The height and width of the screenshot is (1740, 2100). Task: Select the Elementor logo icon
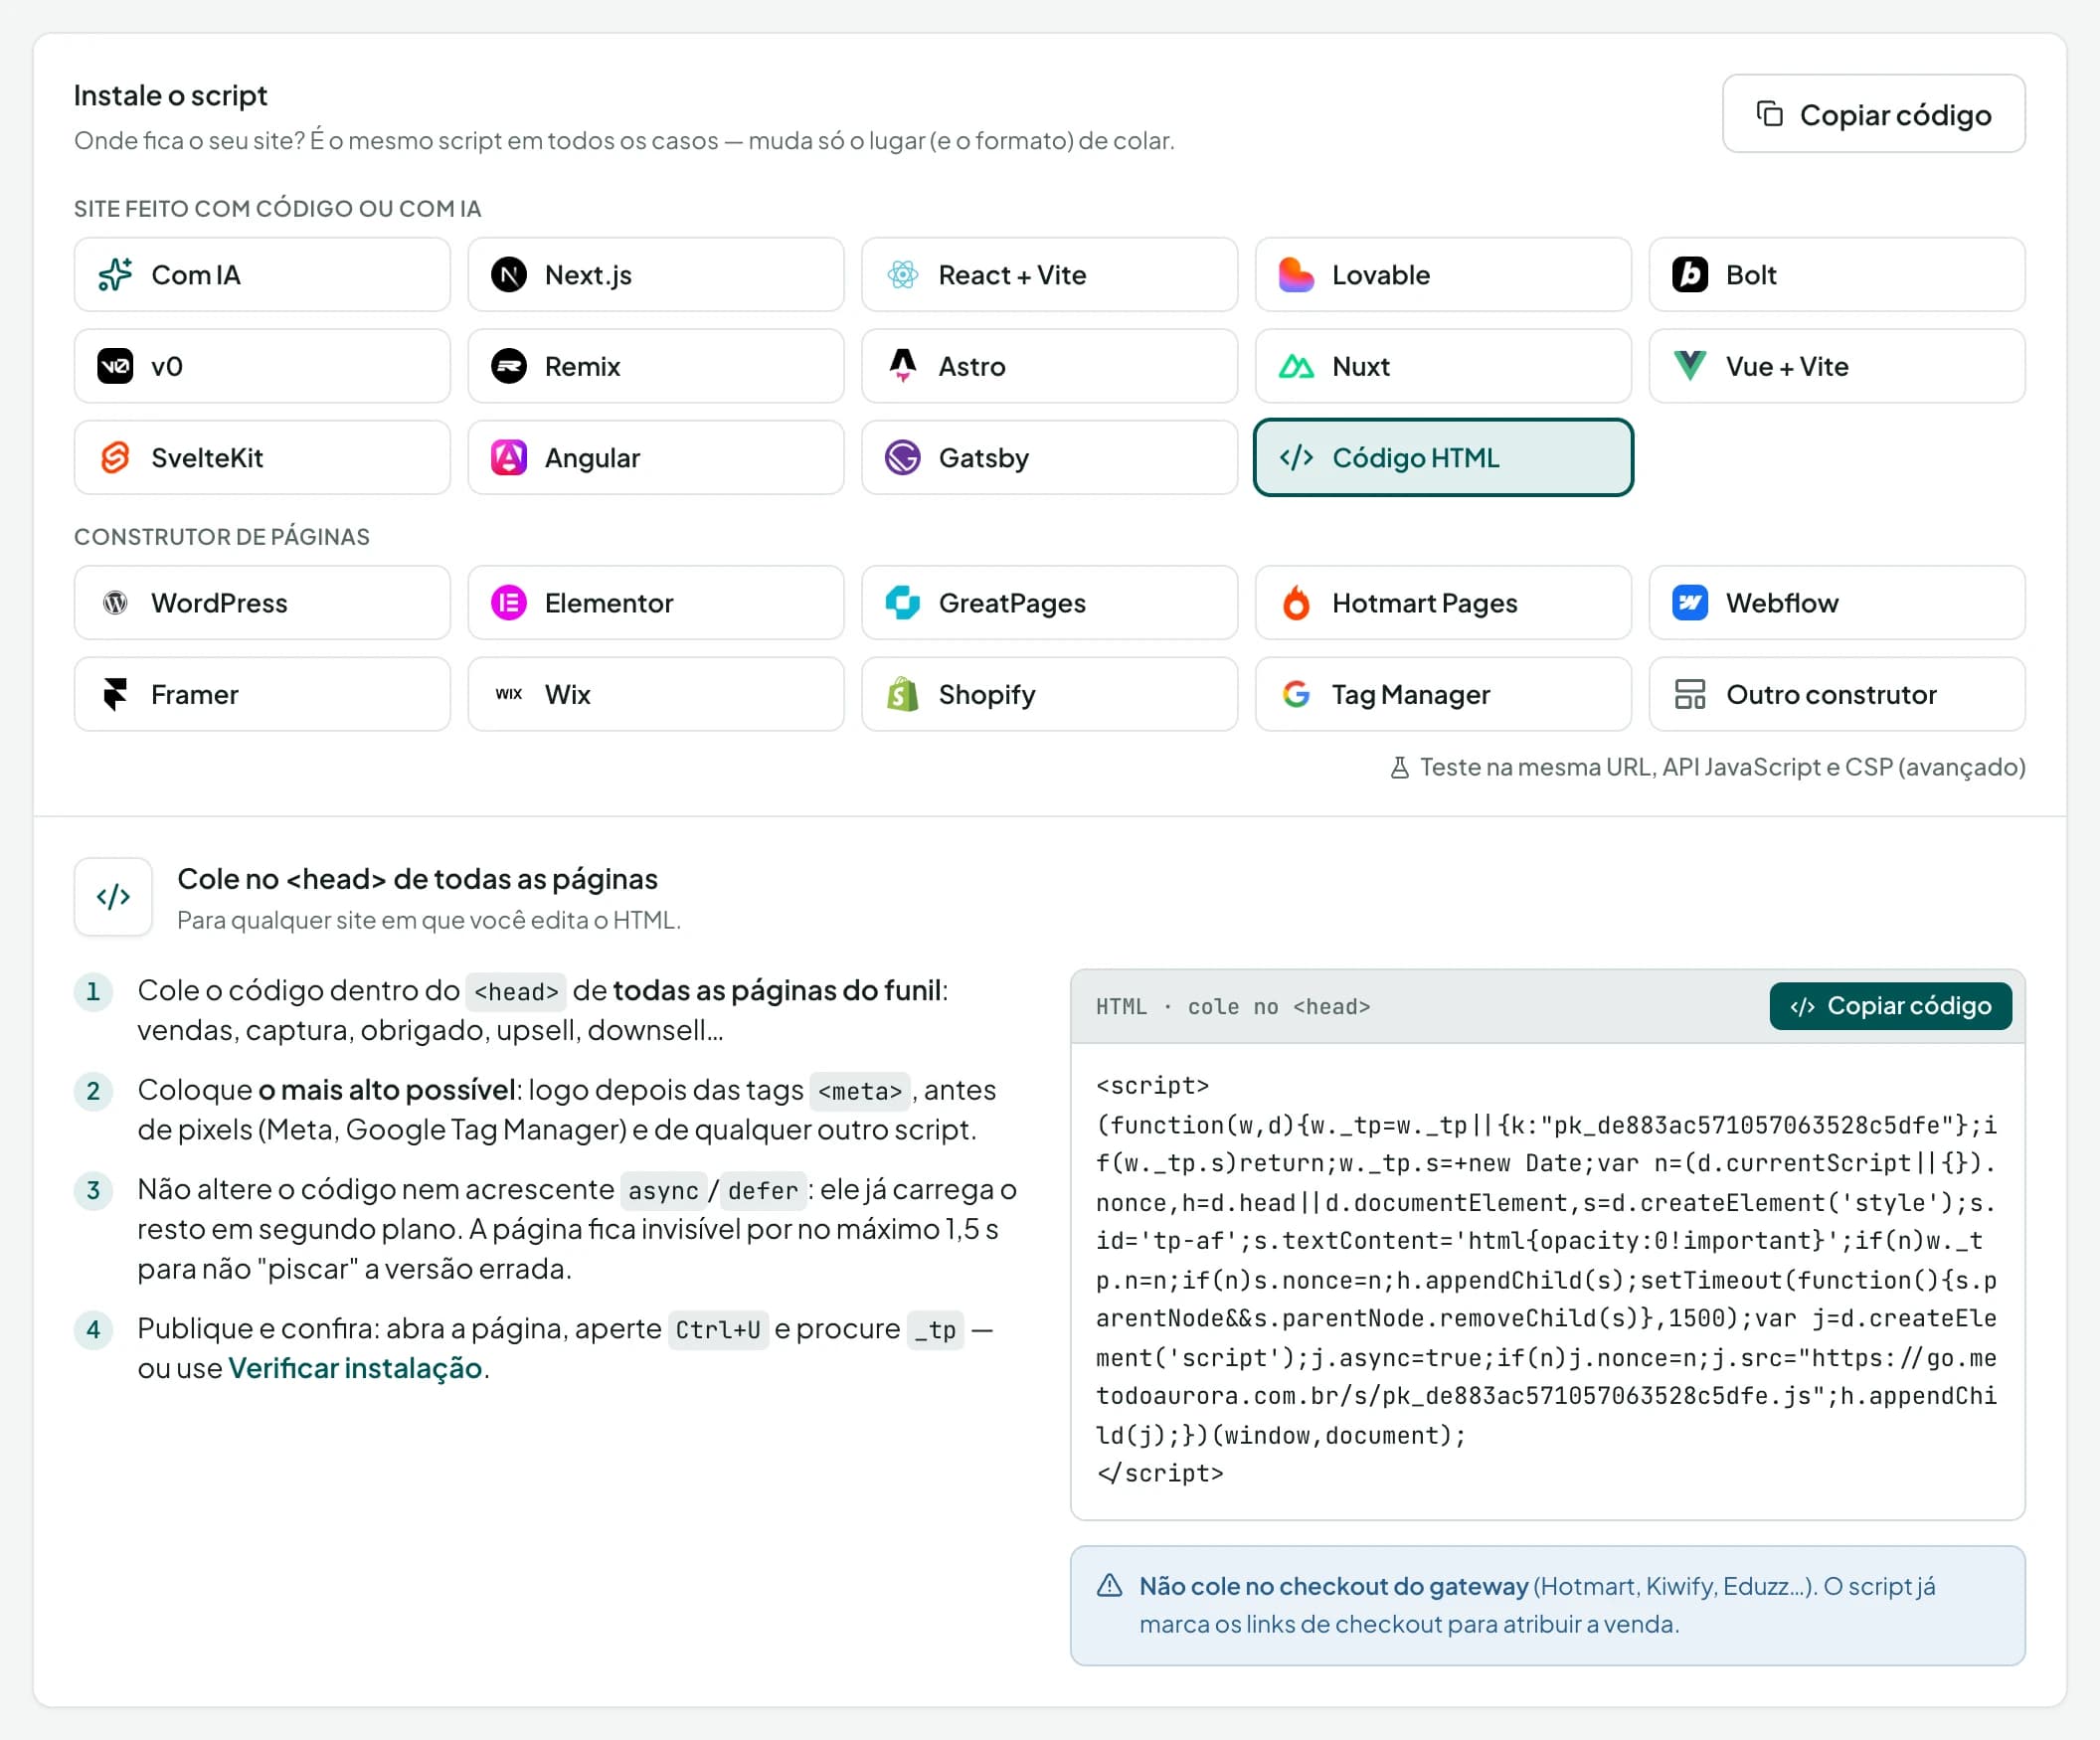point(509,602)
